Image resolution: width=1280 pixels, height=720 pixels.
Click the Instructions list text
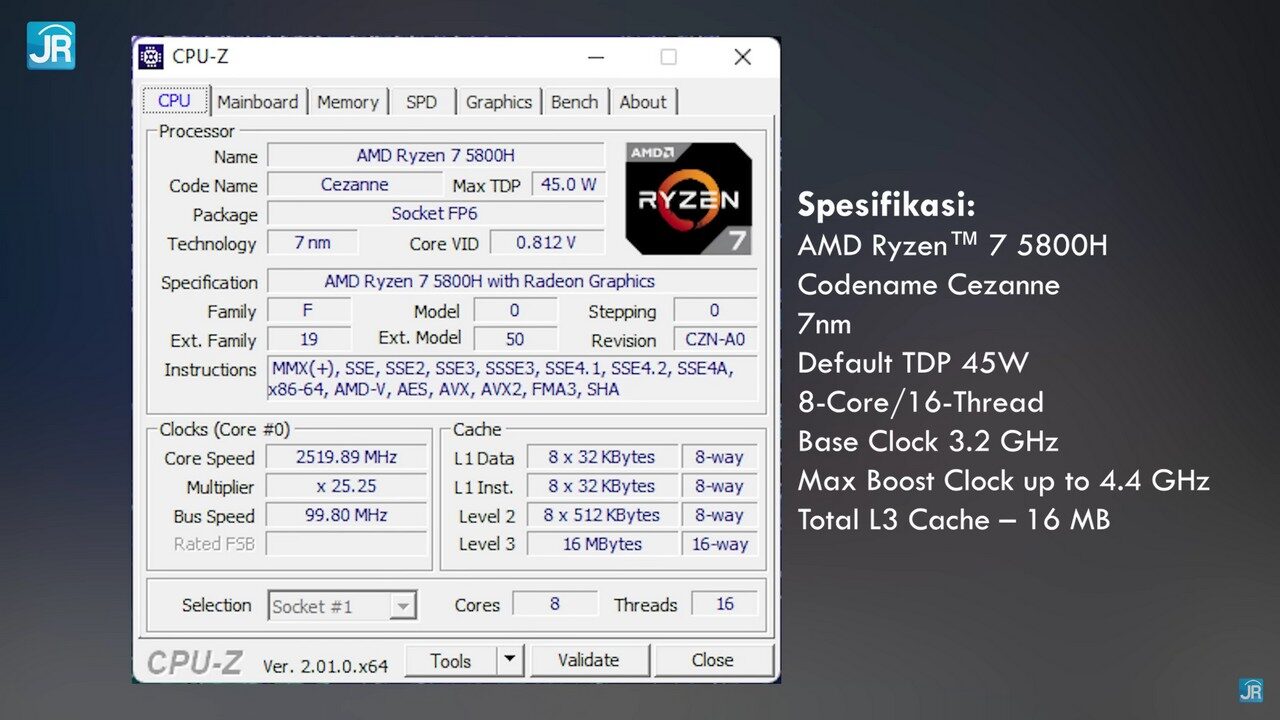(x=512, y=379)
